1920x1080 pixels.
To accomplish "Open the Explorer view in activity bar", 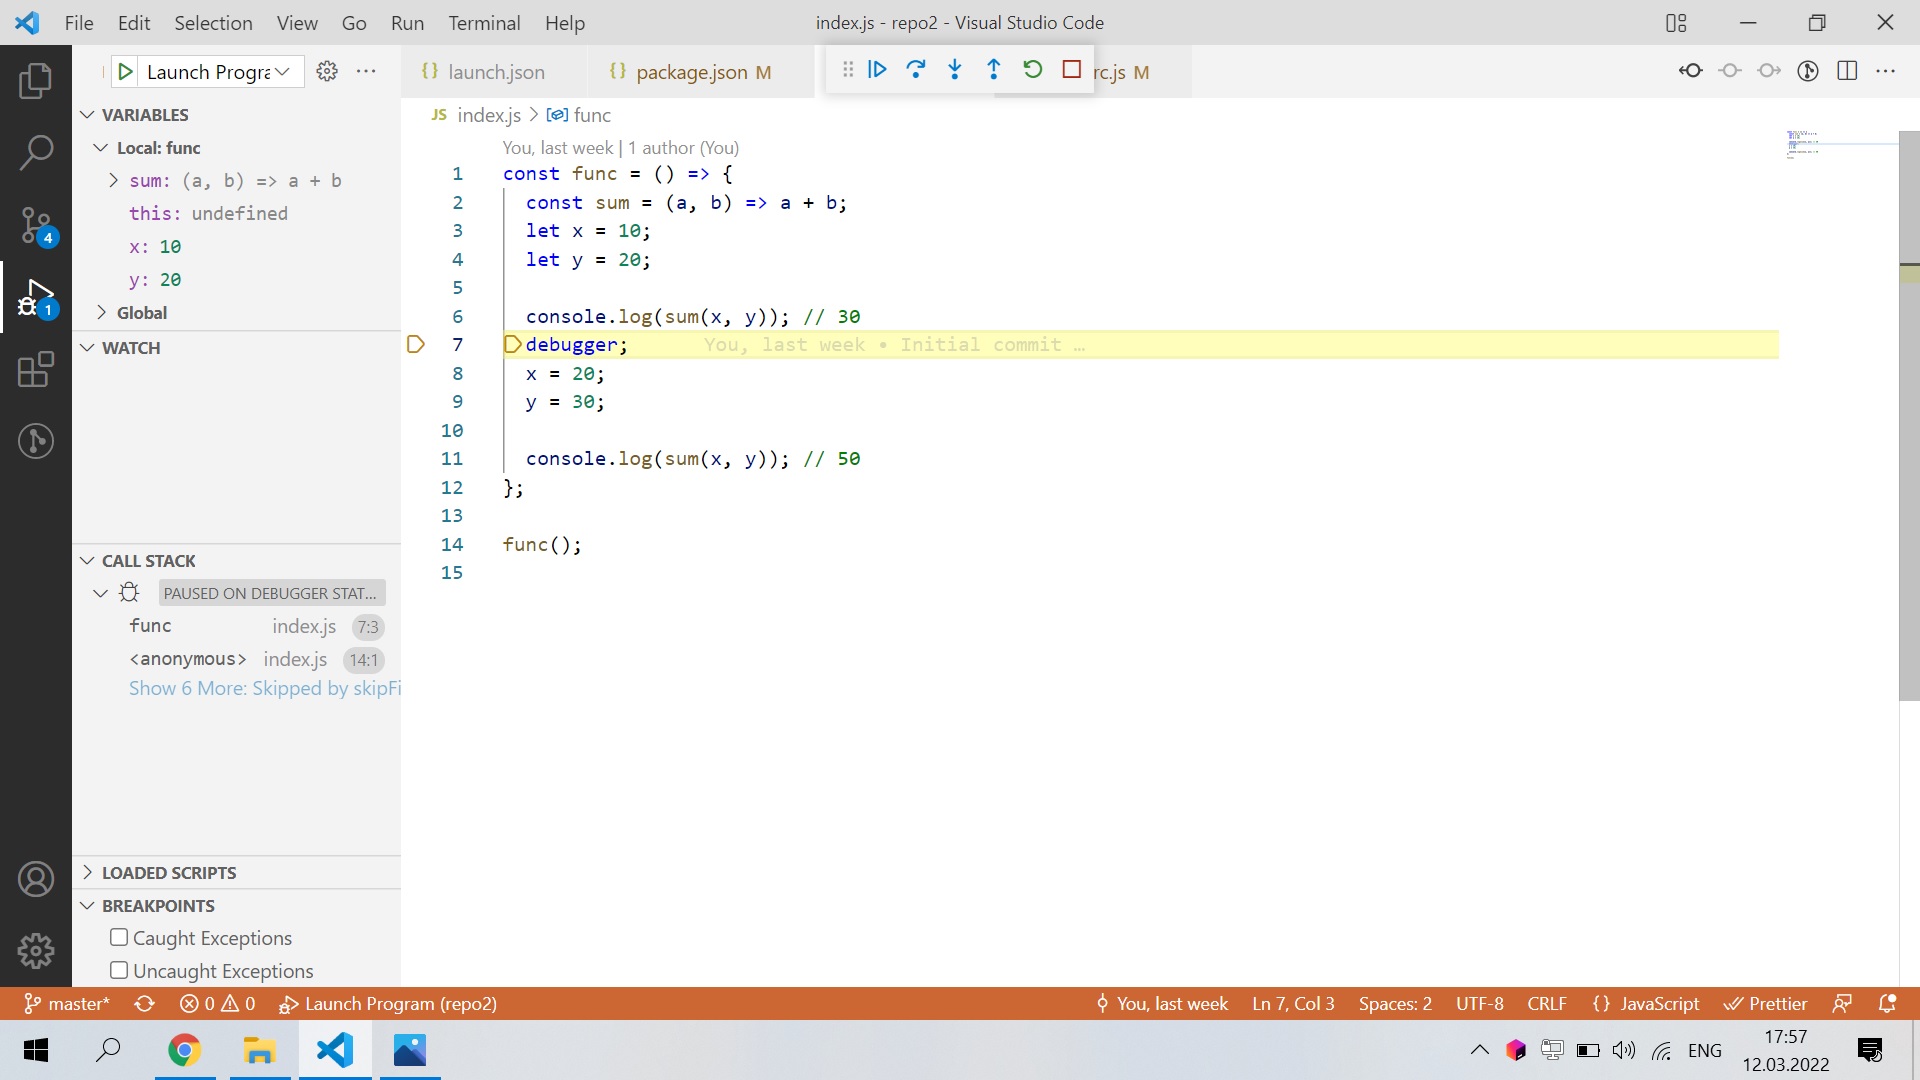I will 36,81.
